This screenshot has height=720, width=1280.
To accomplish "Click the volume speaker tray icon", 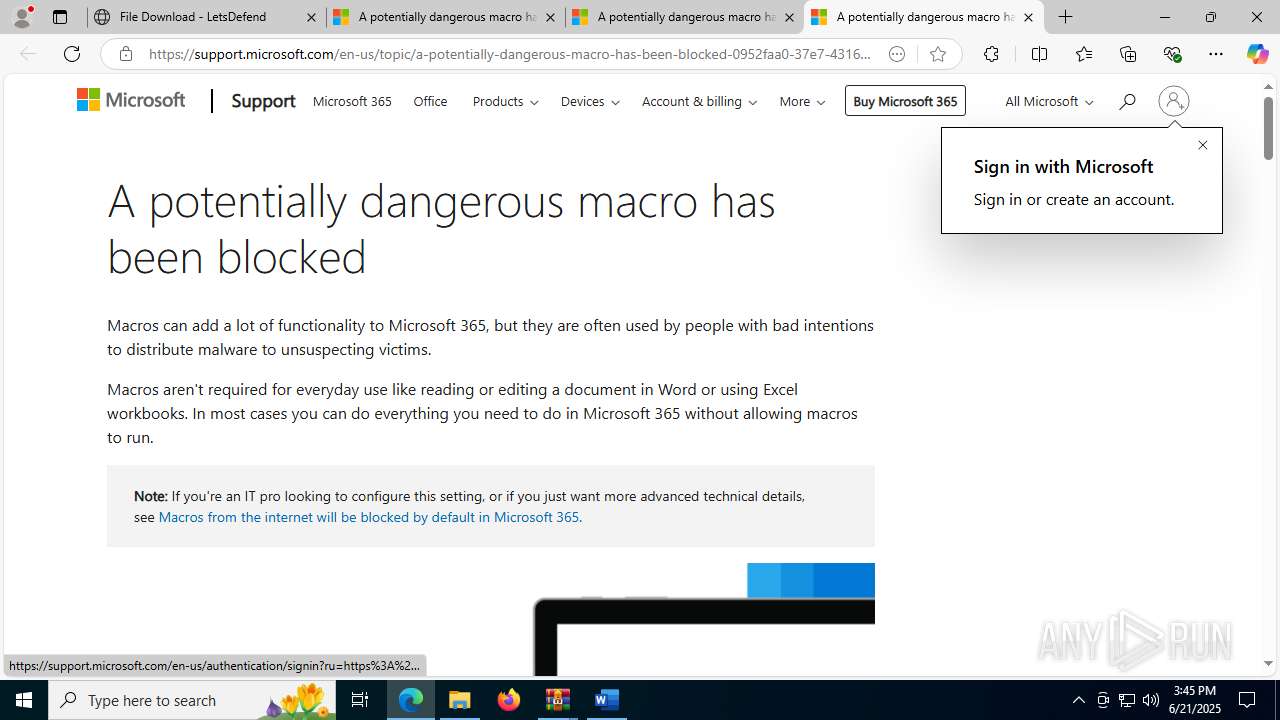I will point(1151,700).
